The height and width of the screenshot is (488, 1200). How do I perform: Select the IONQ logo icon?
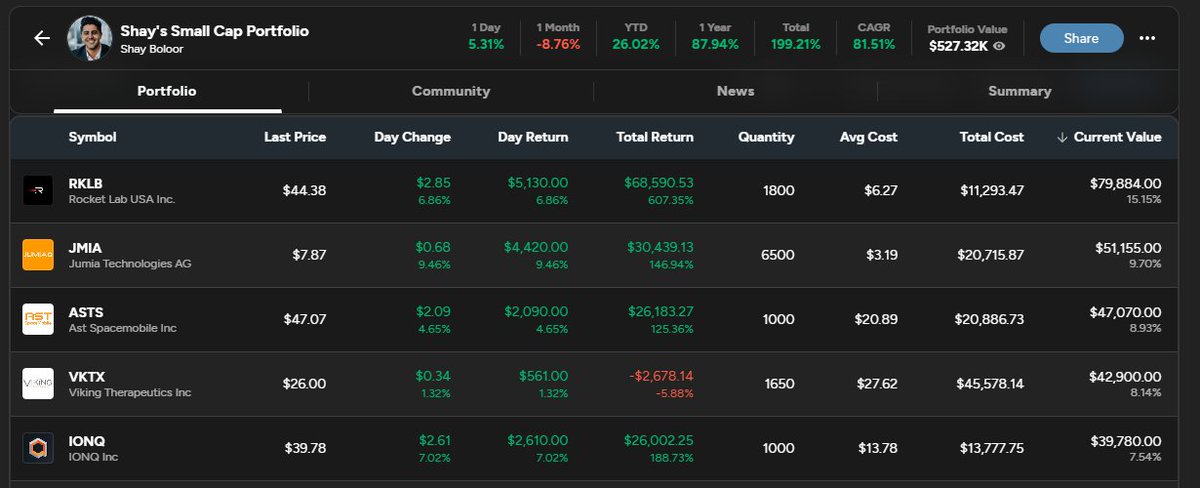point(38,448)
